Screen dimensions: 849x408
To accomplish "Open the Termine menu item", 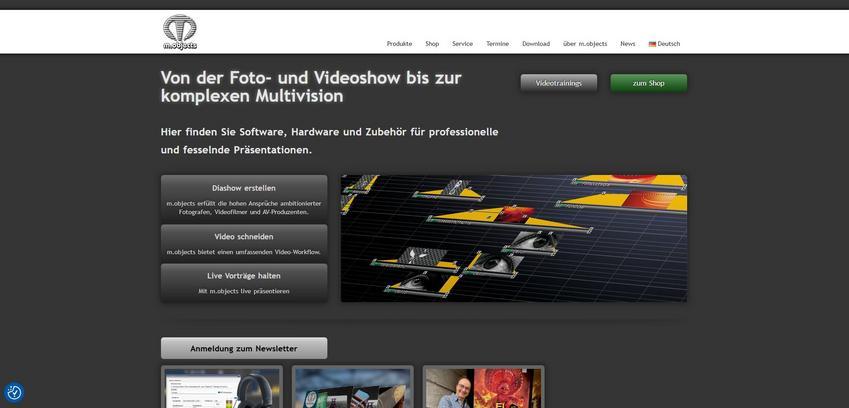I will point(497,44).
